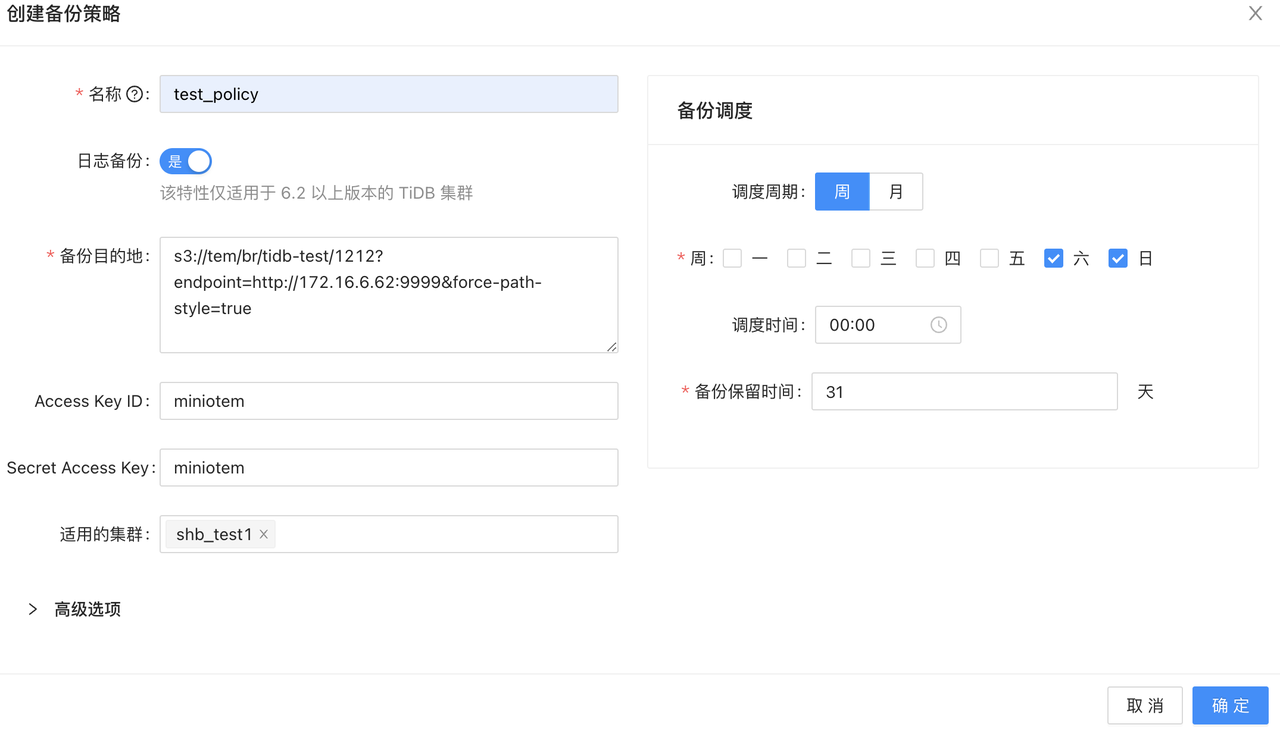The width and height of the screenshot is (1280, 734).
Task: Check the 一 (Monday) checkbox
Action: tap(732, 258)
